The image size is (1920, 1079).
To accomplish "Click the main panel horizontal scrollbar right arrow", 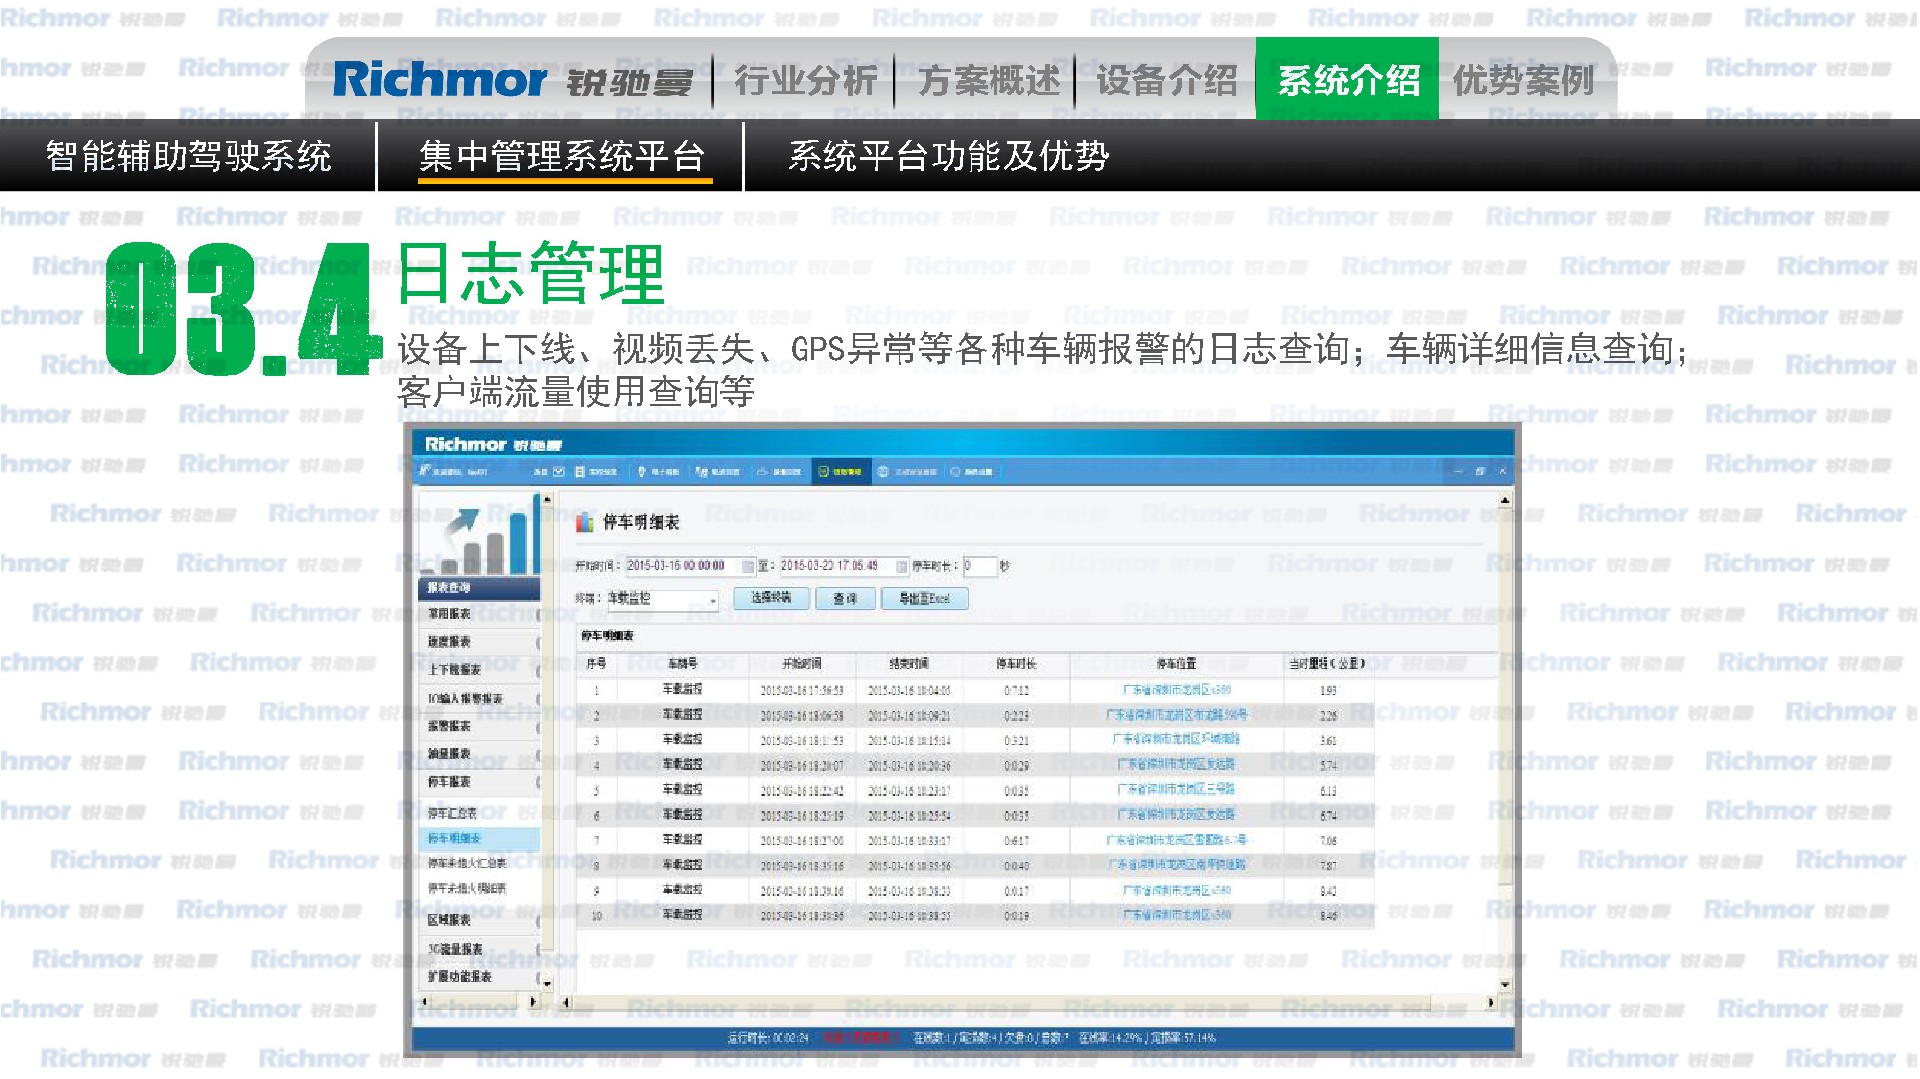I will point(1490,1001).
